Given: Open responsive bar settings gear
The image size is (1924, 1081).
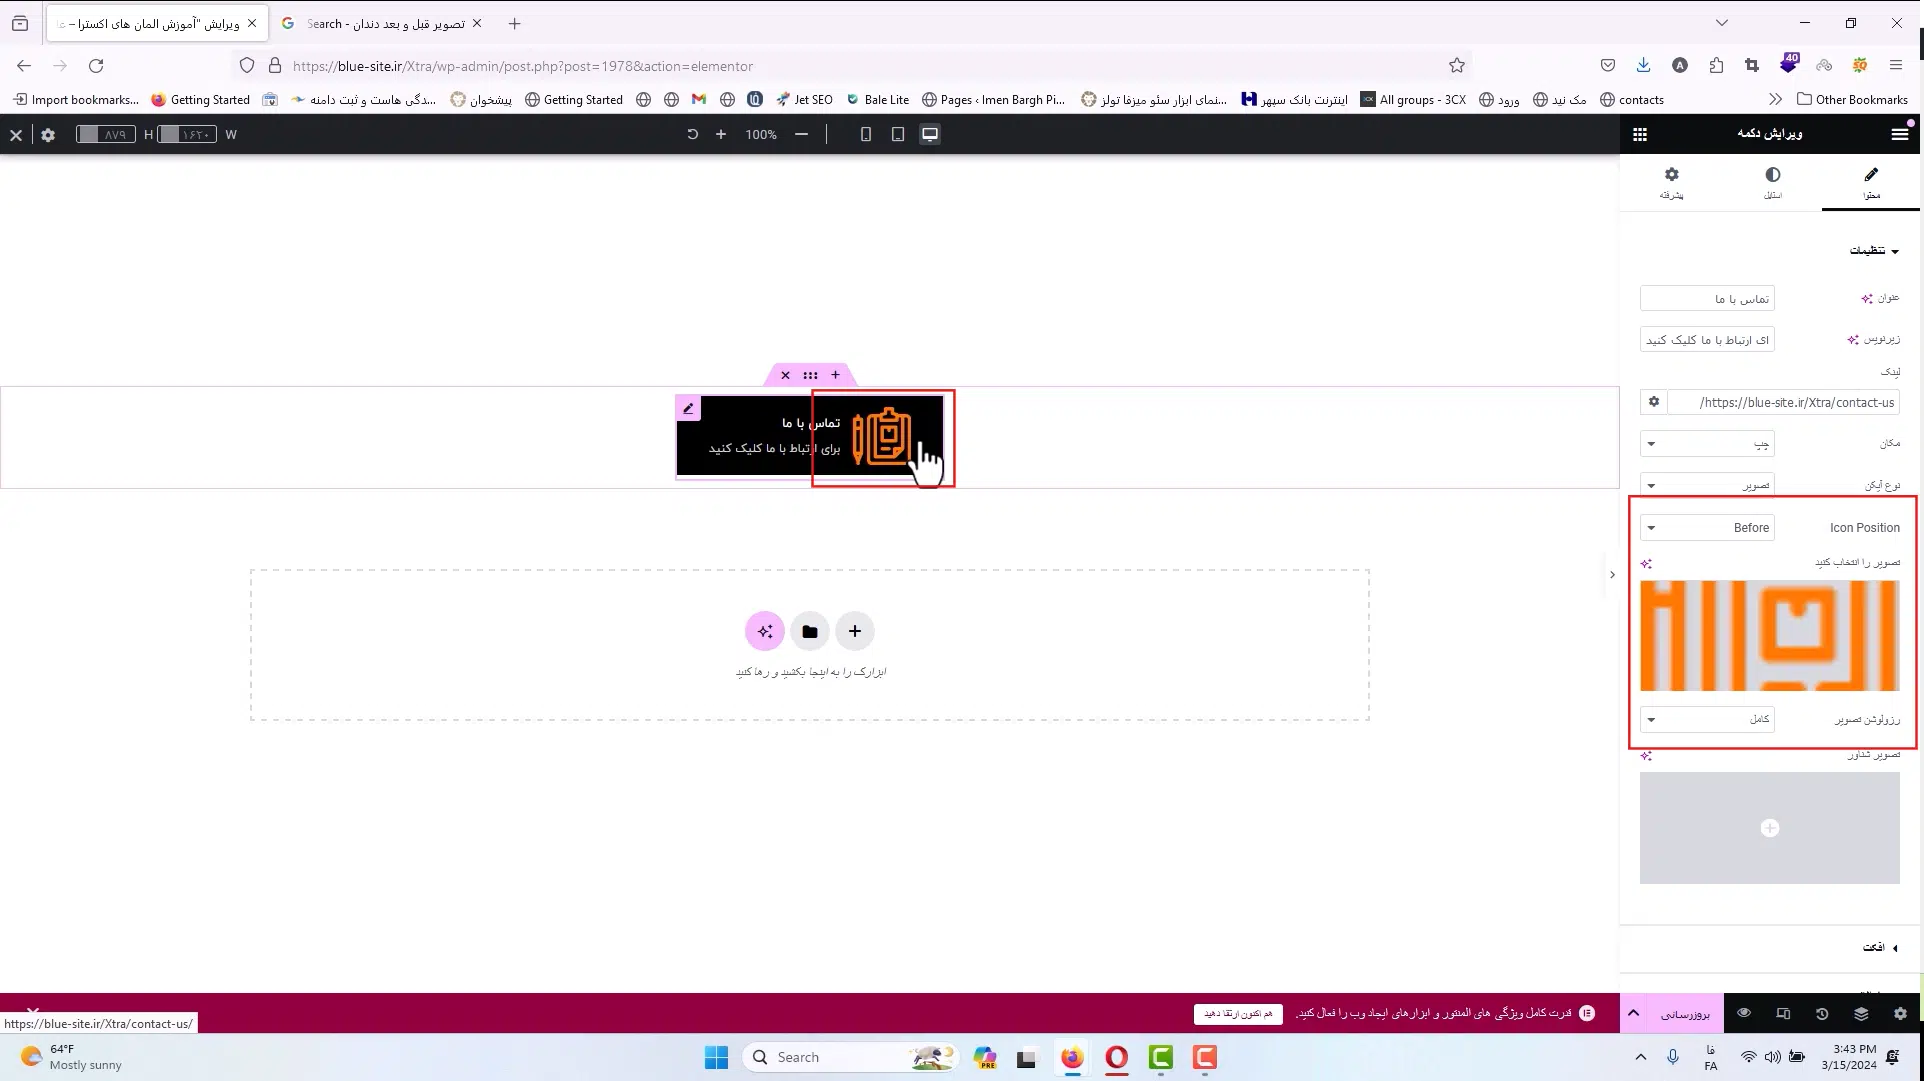Looking at the screenshot, I should 48,135.
